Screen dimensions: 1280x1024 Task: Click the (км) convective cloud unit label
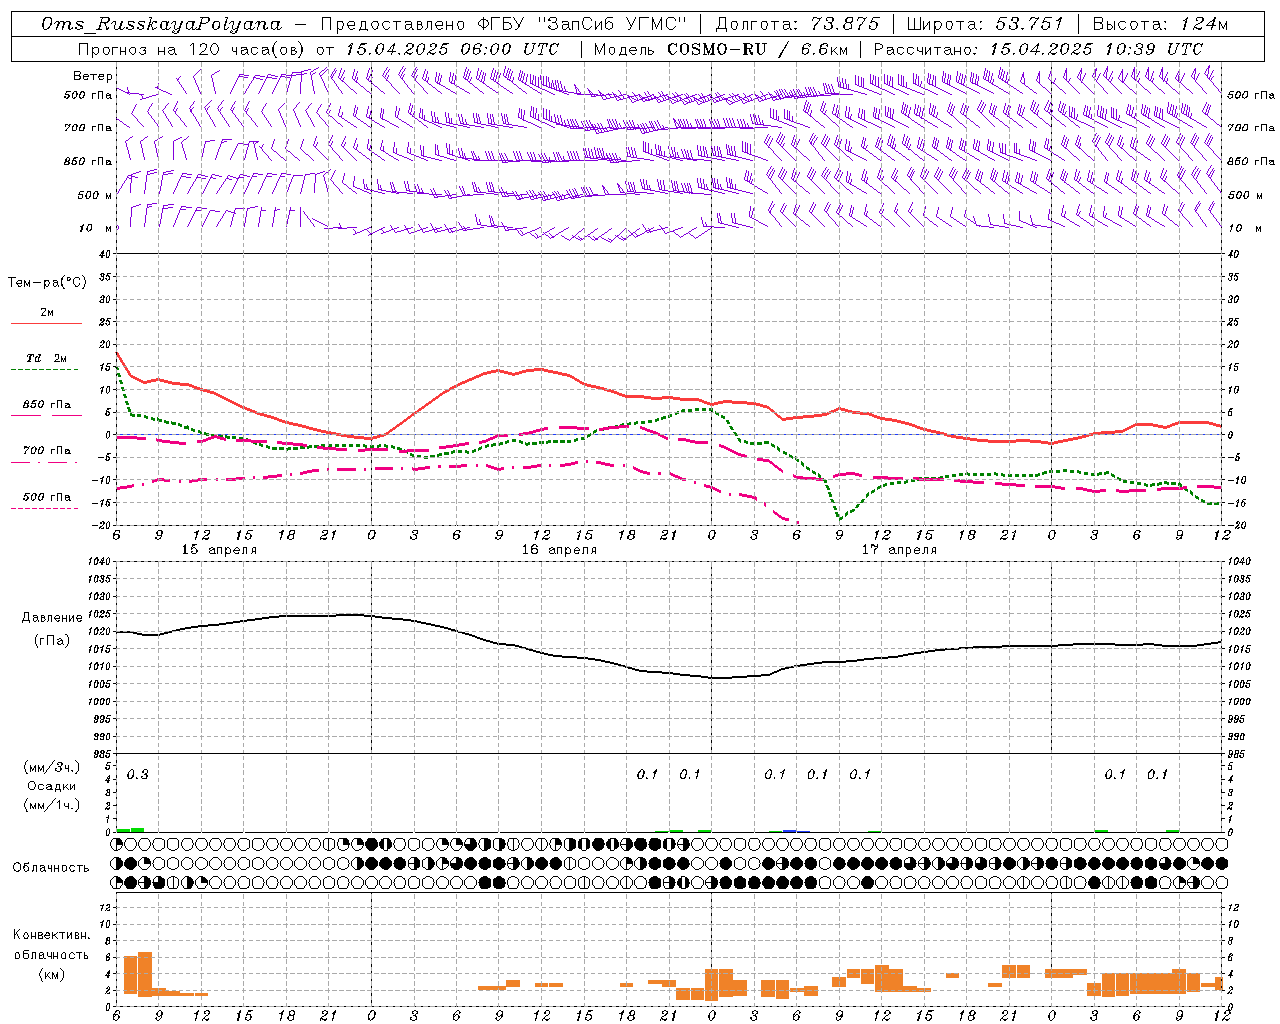click(x=51, y=974)
